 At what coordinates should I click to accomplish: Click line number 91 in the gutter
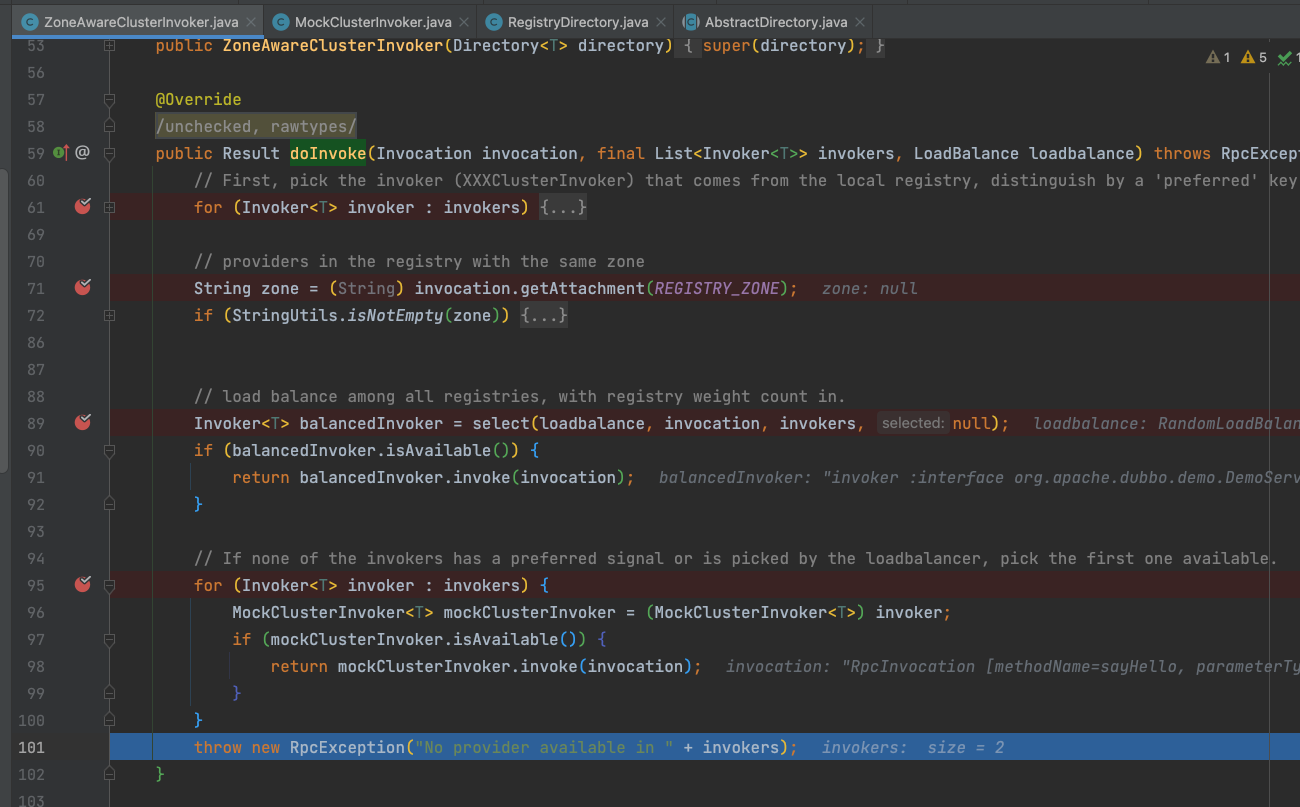point(35,477)
